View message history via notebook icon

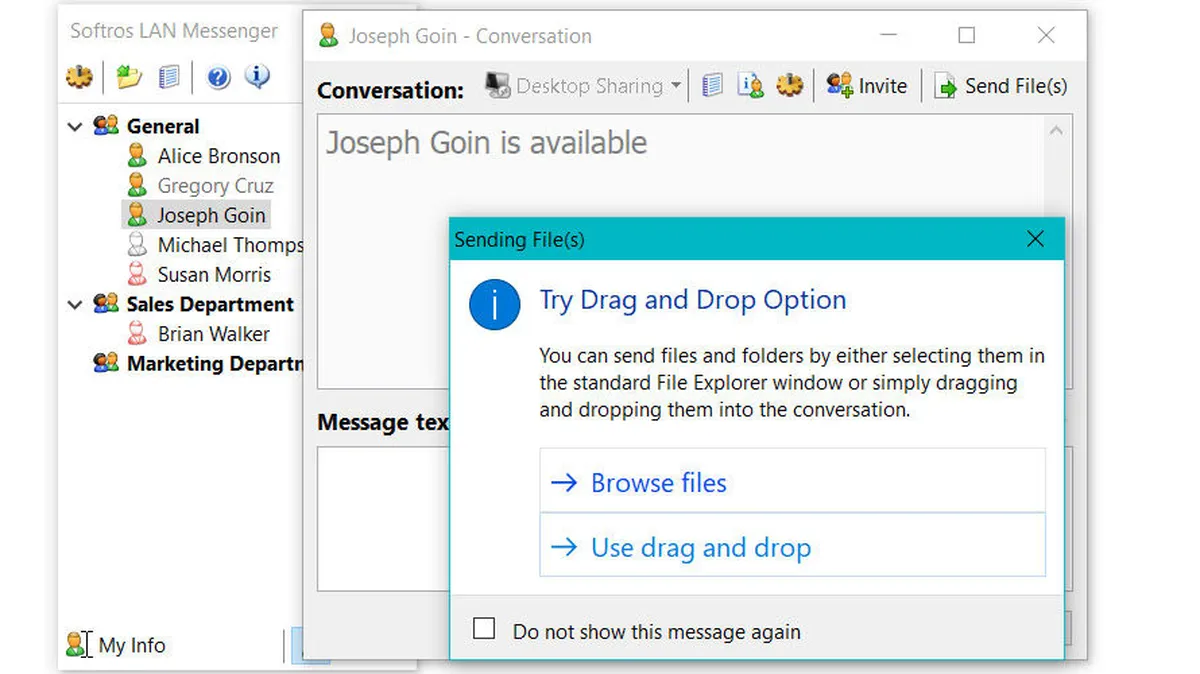click(170, 77)
